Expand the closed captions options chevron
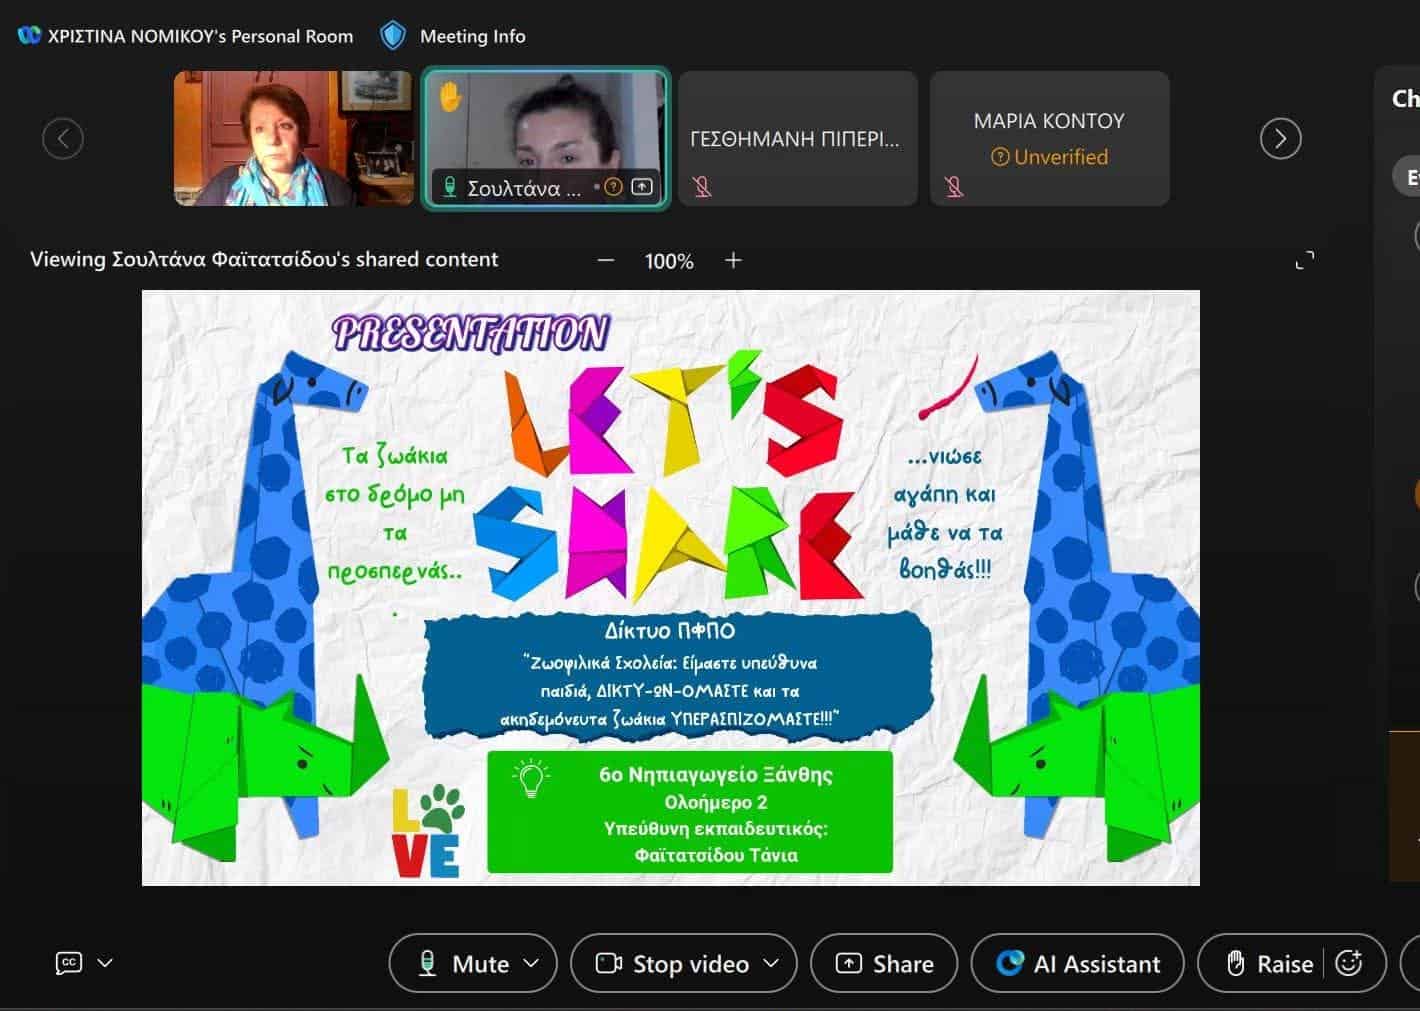The image size is (1420, 1011). (x=105, y=963)
